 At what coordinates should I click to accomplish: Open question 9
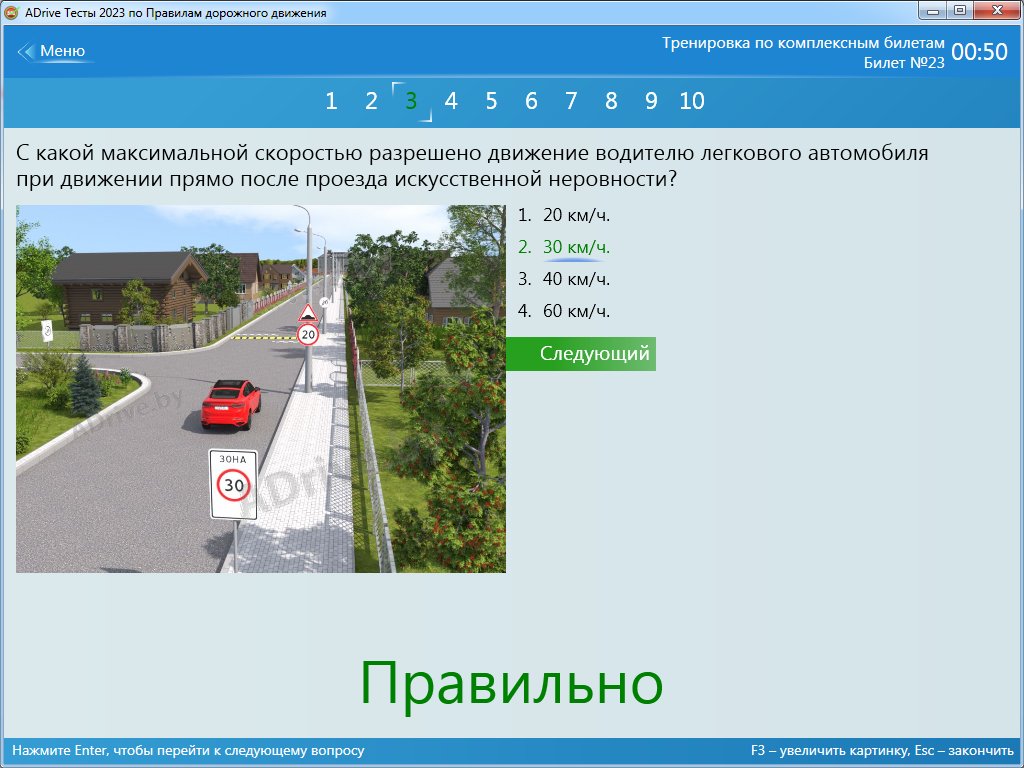[651, 101]
